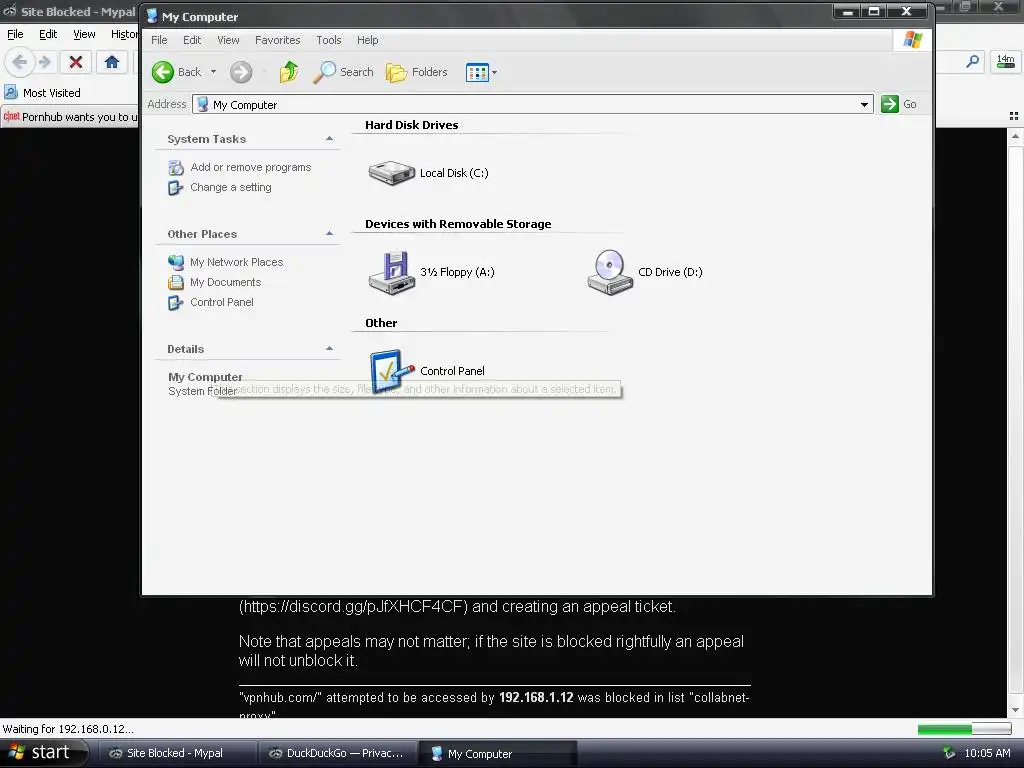
Task: Click the 'Waiting for 192.168.0.12...' status text
Action: (x=68, y=729)
